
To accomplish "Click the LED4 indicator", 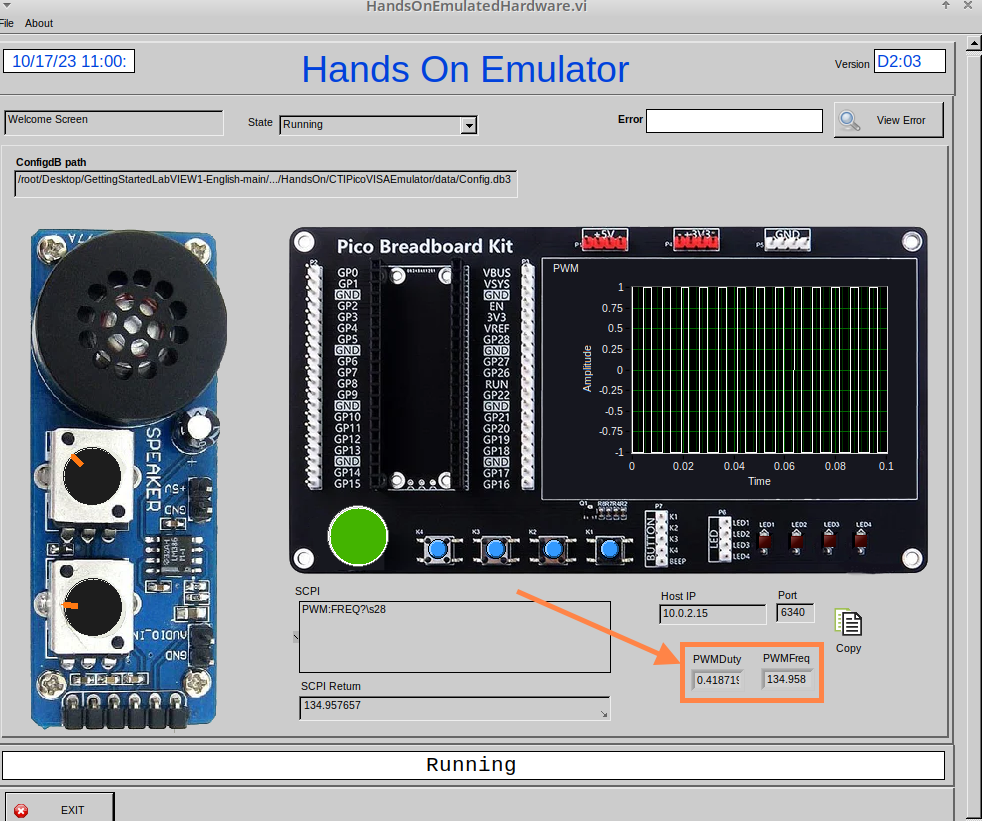I will click(861, 541).
